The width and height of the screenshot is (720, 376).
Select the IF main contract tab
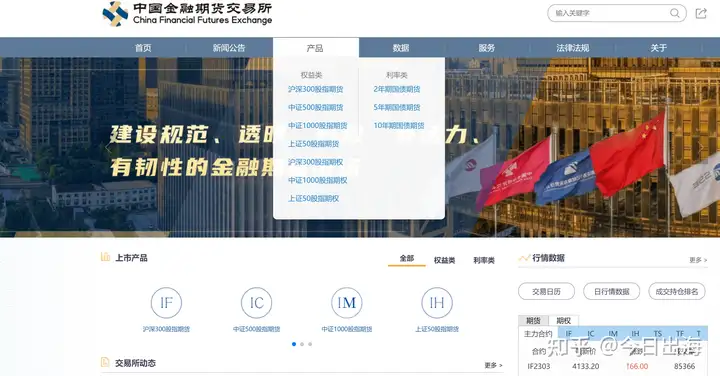568,334
